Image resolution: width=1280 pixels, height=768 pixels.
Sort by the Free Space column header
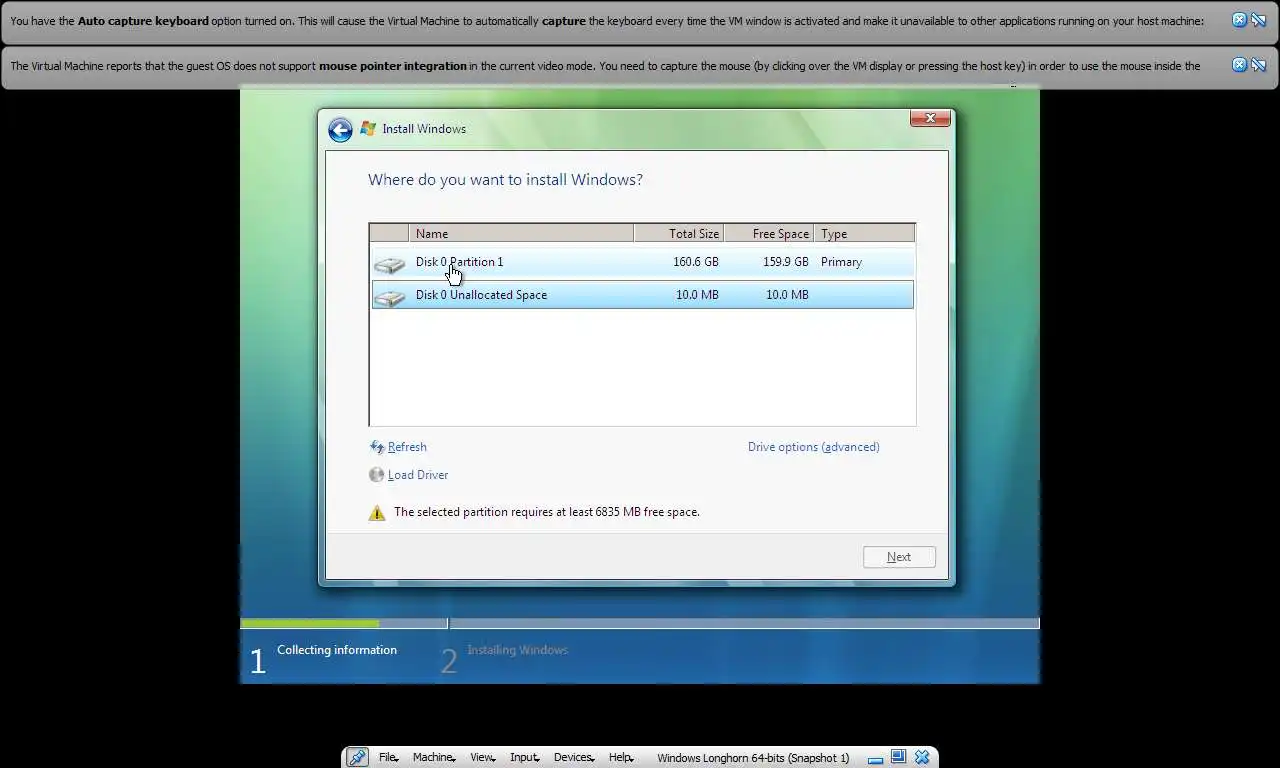[x=769, y=233]
